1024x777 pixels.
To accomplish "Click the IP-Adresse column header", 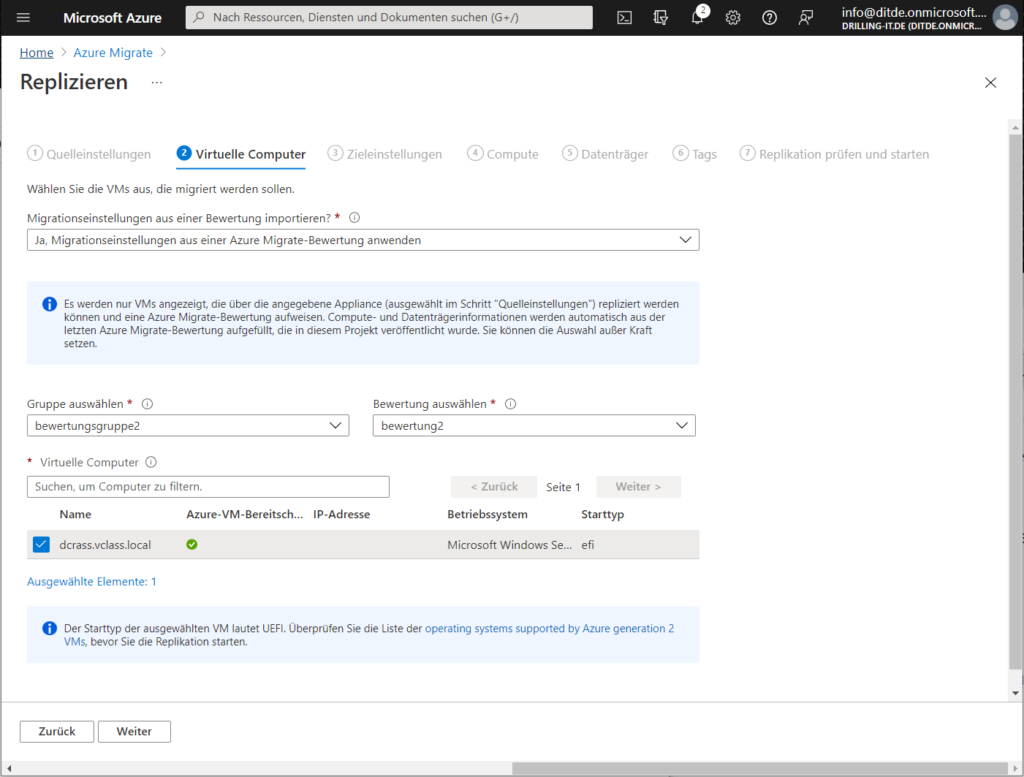I will coord(342,515).
